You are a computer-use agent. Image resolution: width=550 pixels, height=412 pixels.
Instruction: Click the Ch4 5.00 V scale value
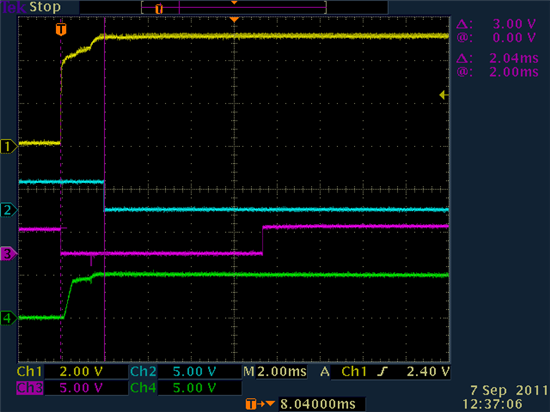coord(194,388)
